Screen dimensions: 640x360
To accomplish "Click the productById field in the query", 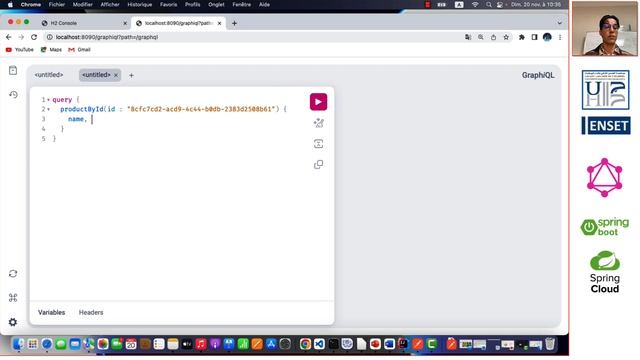I will pos(82,109).
